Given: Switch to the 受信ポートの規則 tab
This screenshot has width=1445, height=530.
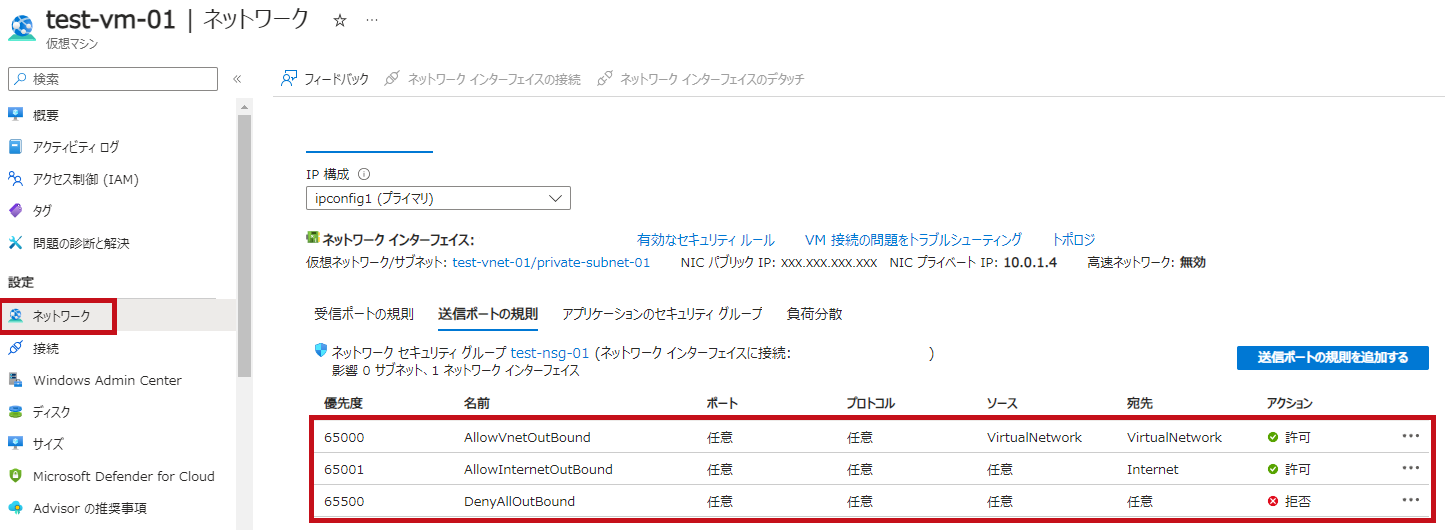Looking at the screenshot, I should tap(364, 314).
